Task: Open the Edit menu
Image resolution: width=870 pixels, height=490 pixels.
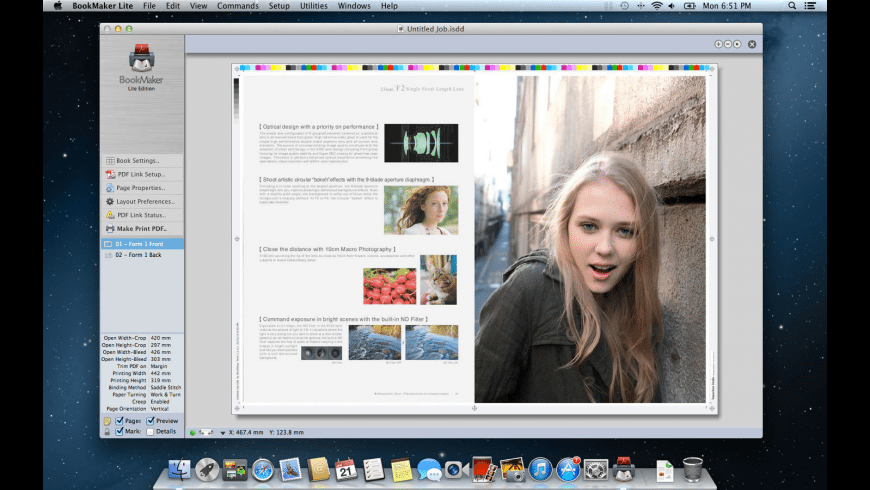Action: point(173,6)
